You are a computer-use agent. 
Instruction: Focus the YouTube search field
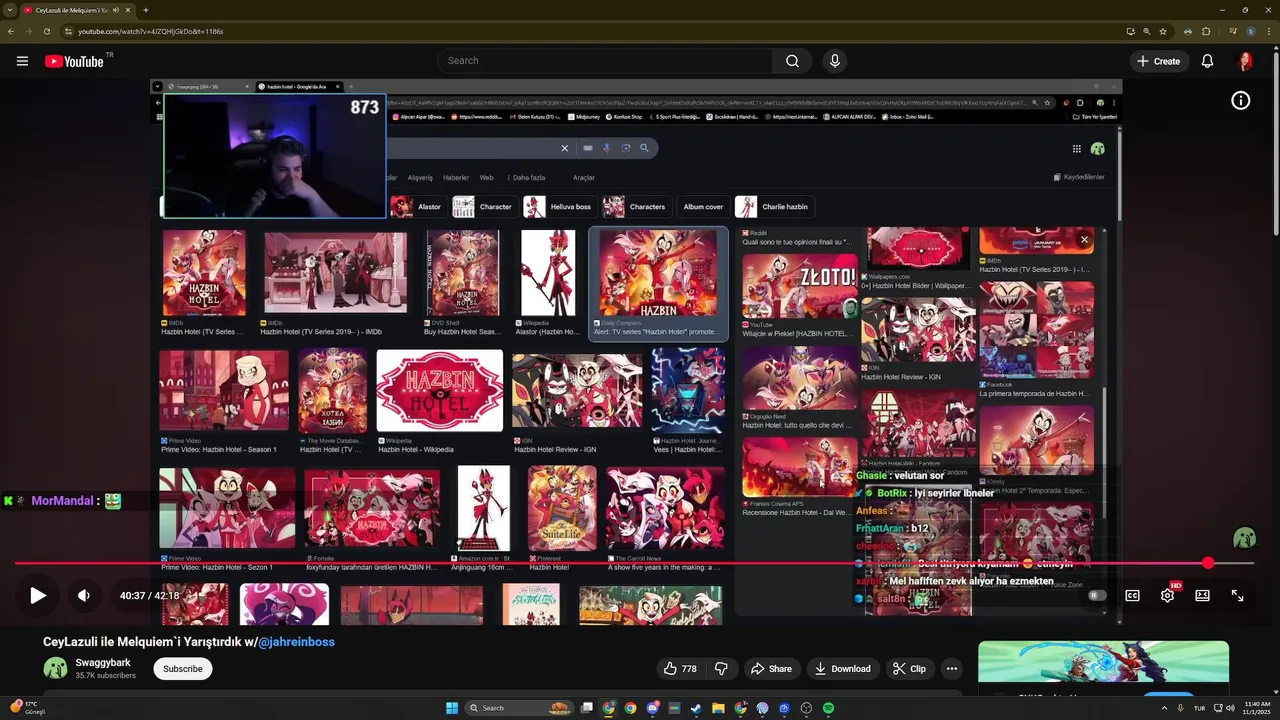pyautogui.click(x=605, y=61)
